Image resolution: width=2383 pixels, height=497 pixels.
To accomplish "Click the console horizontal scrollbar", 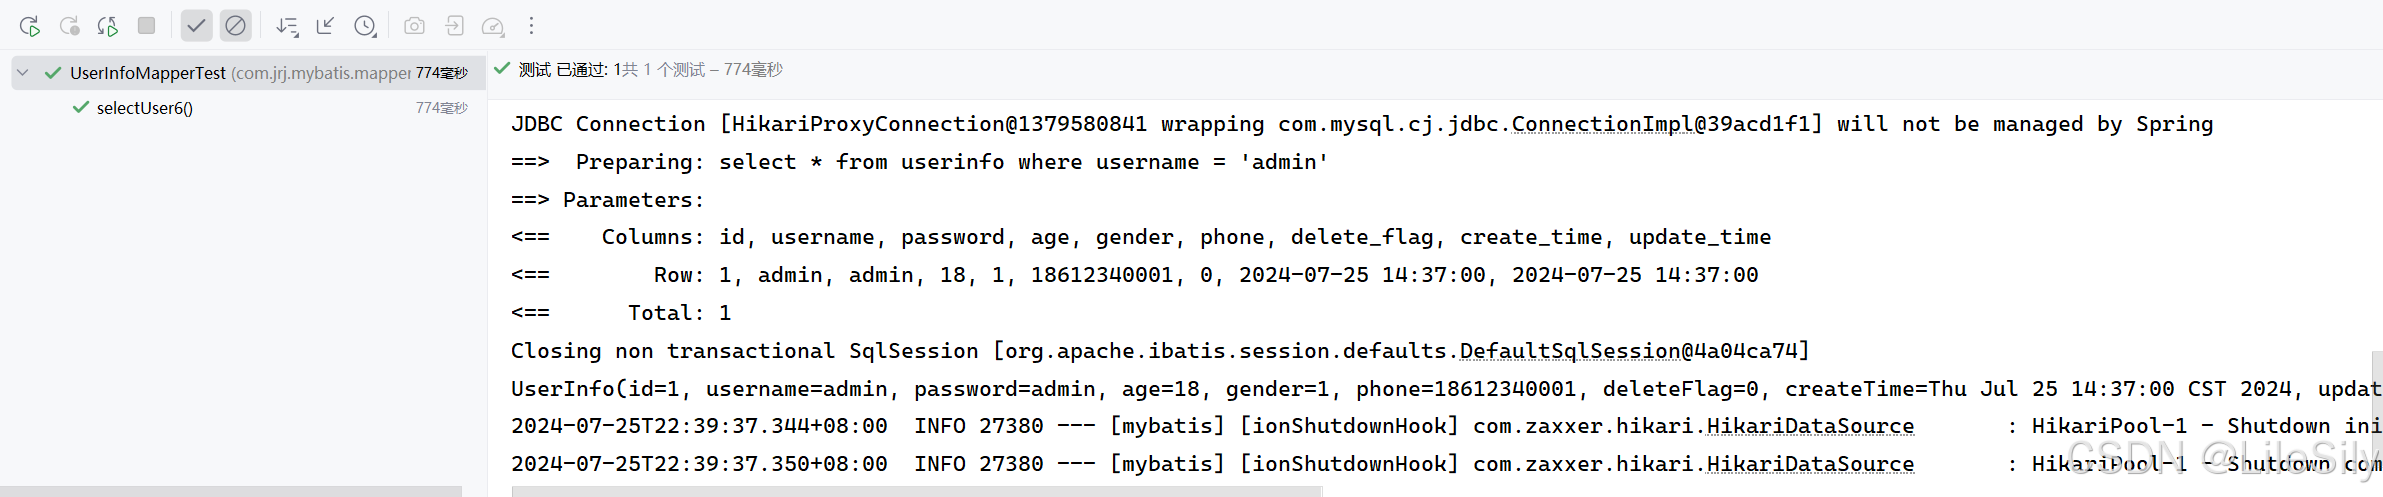I will point(917,491).
